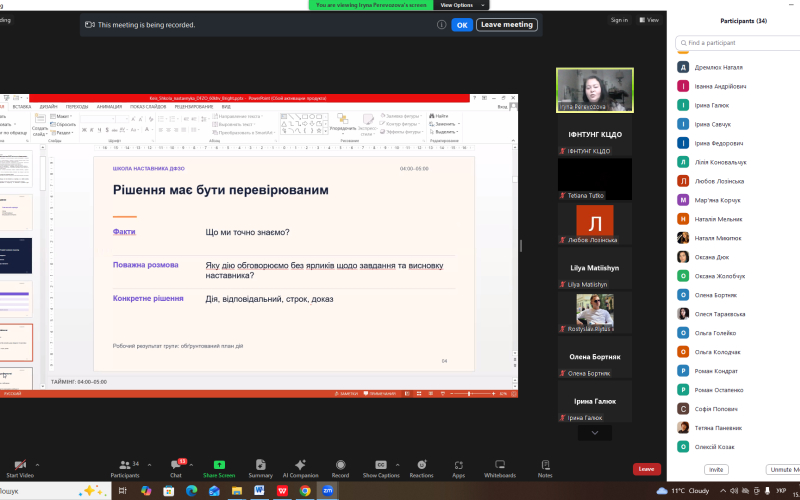Toggle bold Ж formatting in PowerPoint
This screenshot has height=500, width=800.
(x=84, y=130)
